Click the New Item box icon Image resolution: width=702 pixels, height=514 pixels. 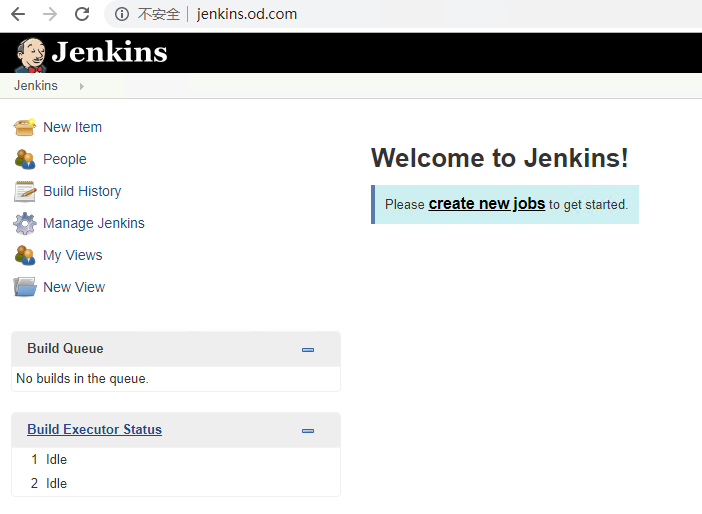coord(25,127)
